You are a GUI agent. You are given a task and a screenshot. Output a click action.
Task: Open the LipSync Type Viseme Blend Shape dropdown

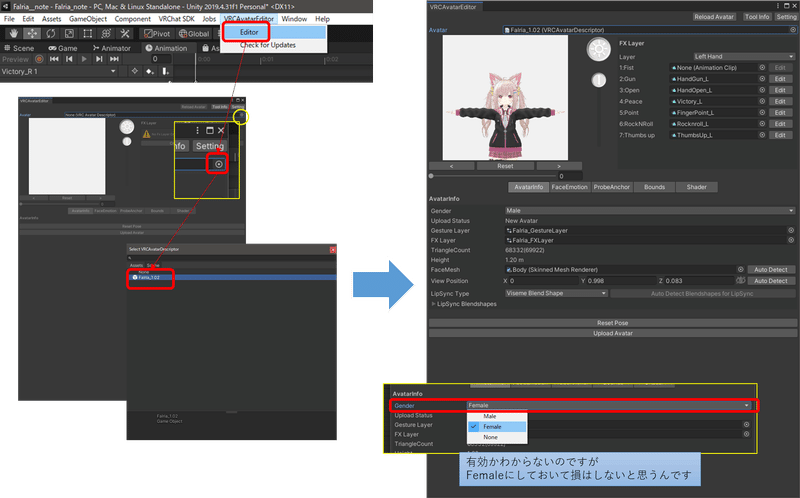coord(556,293)
